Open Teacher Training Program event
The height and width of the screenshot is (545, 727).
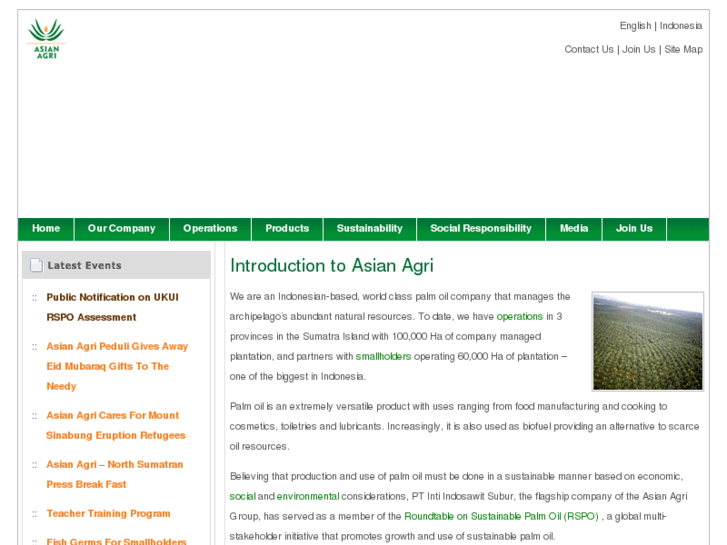pyautogui.click(x=108, y=513)
